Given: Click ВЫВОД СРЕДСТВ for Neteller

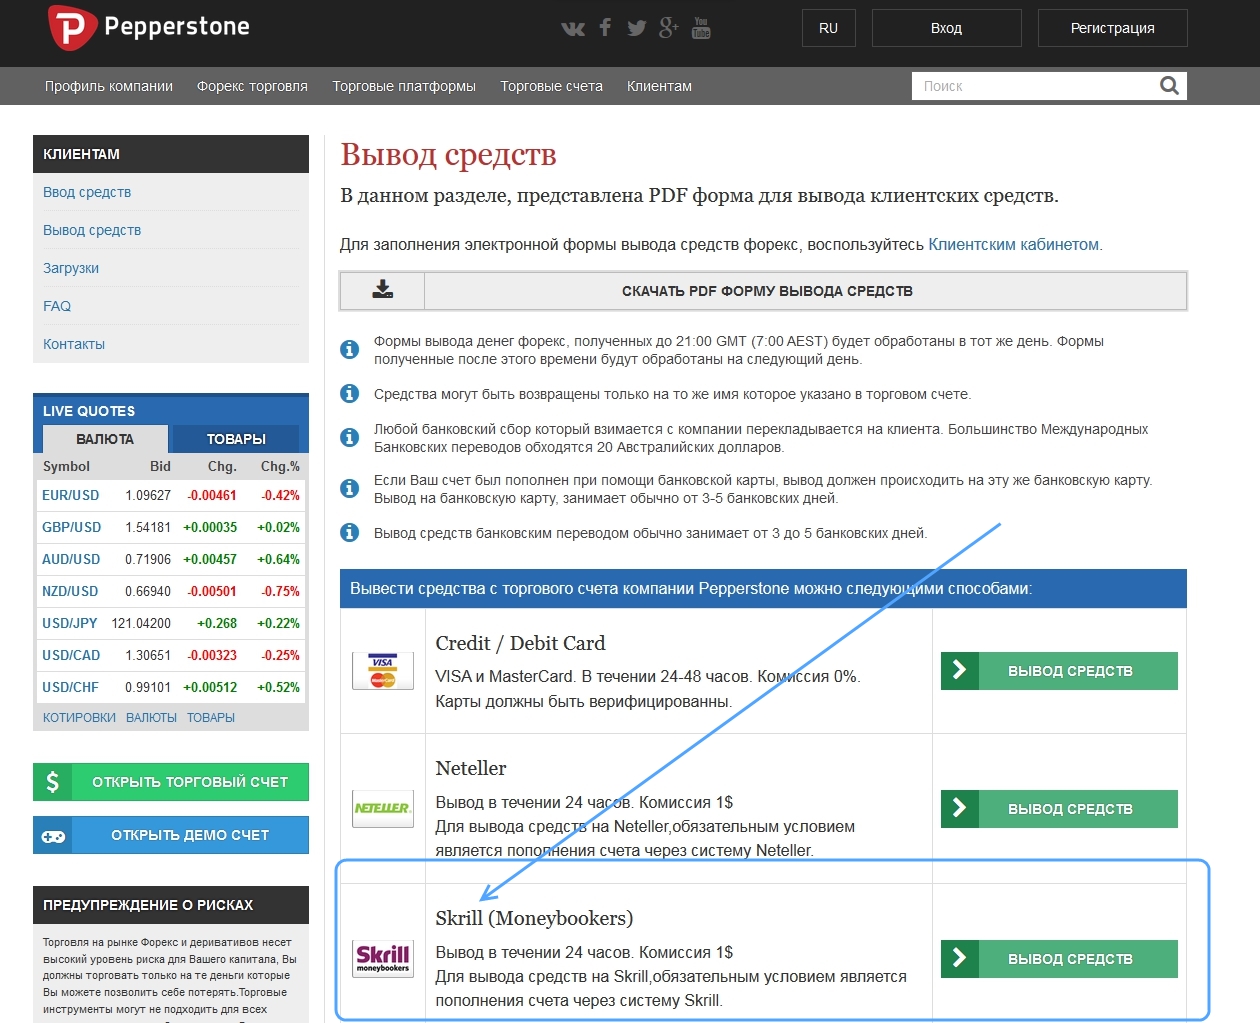Looking at the screenshot, I should point(1059,808).
